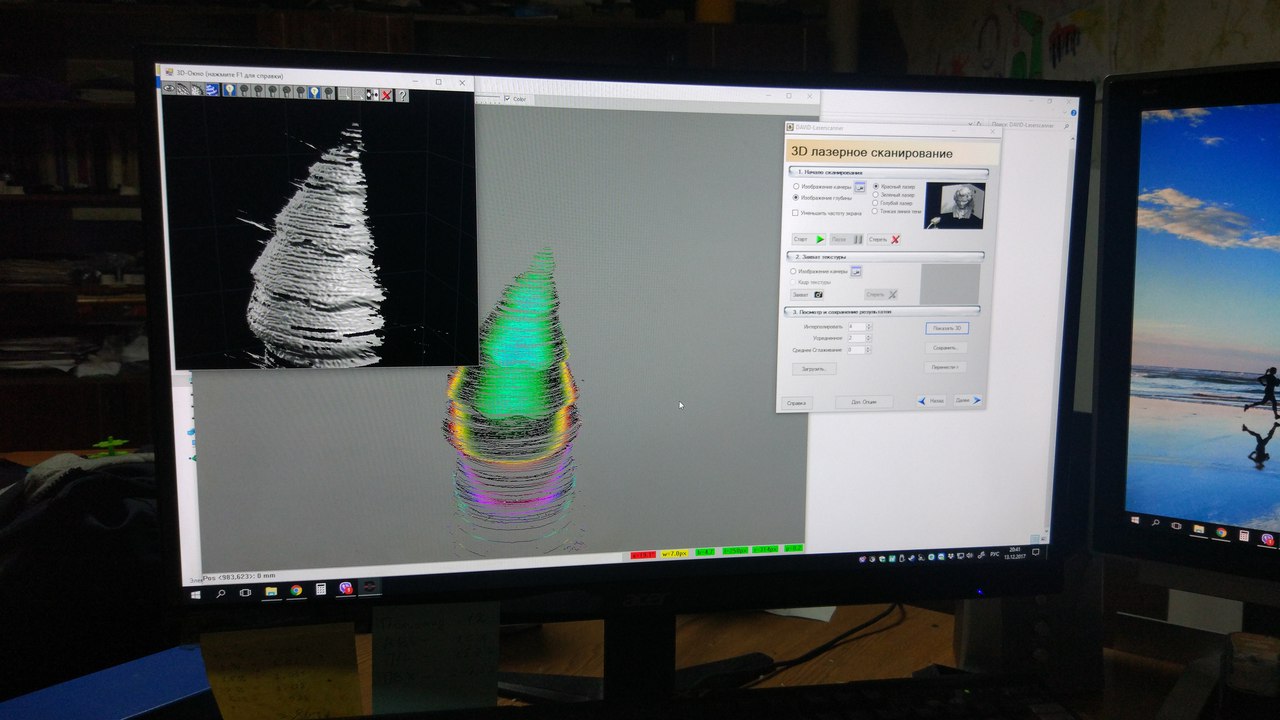Enable the Уменьшить частоту экрана checkbox
Viewport: 1280px width, 720px height.
[796, 212]
